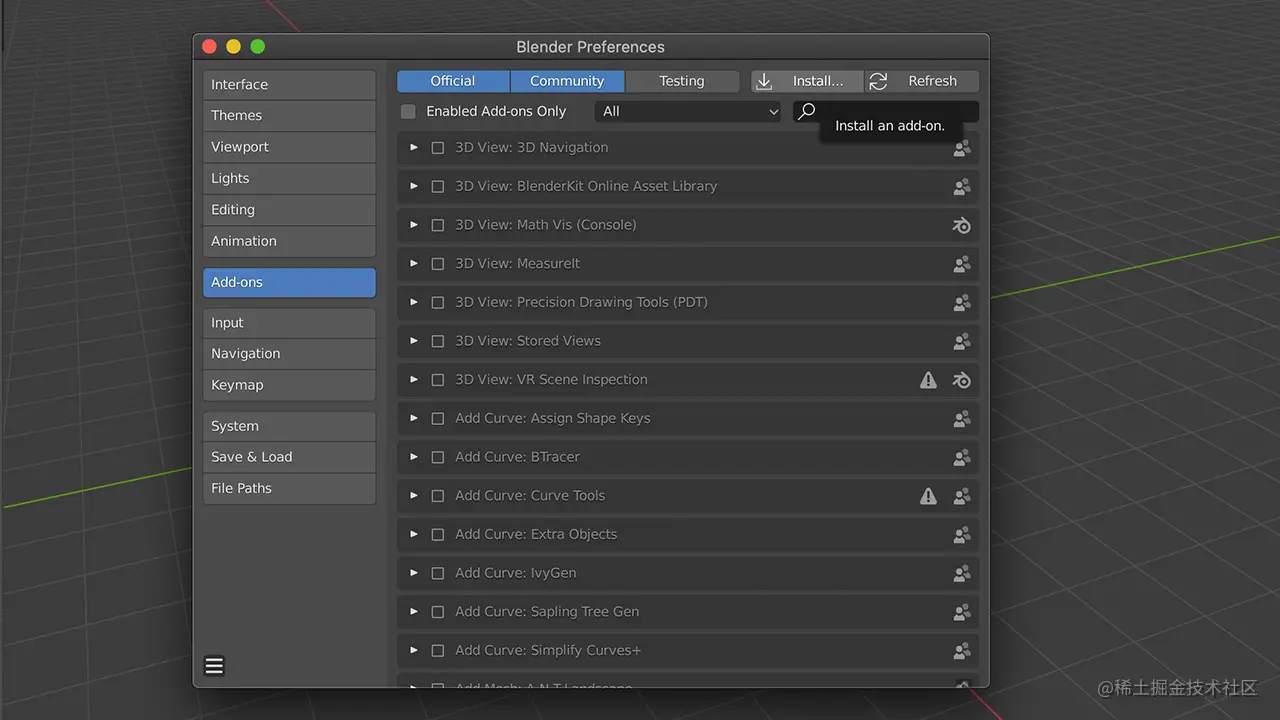
Task: Open the Keymap preferences section
Action: click(x=289, y=385)
